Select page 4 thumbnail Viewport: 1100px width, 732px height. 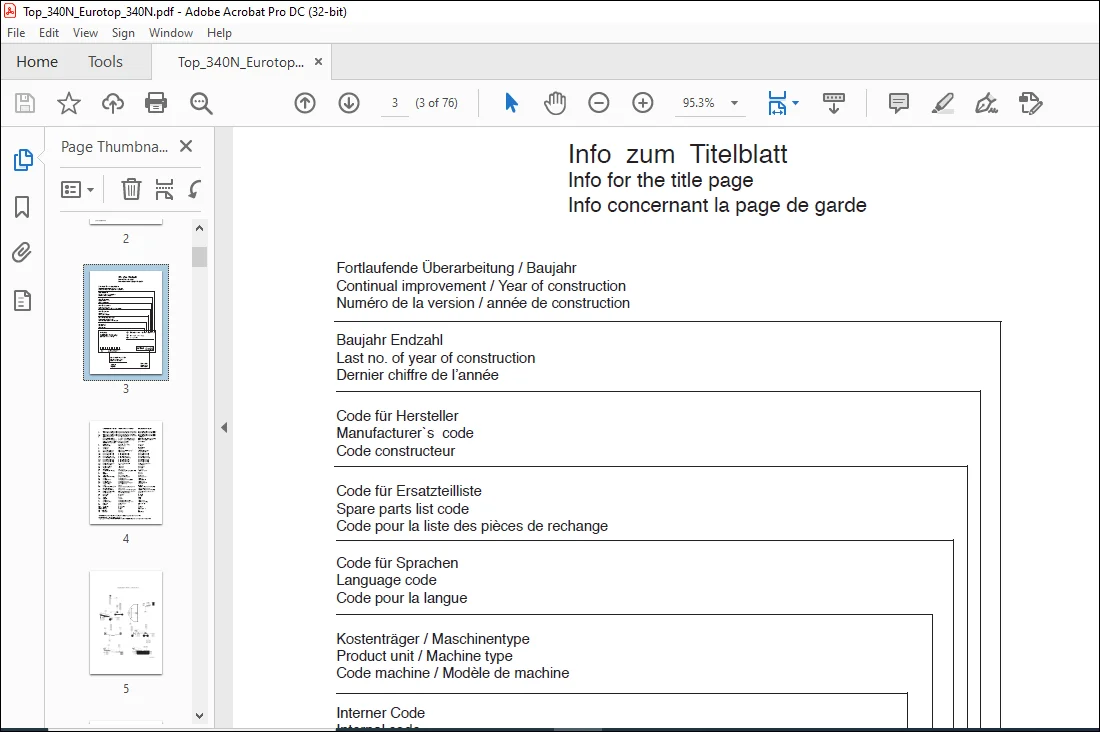click(126, 473)
